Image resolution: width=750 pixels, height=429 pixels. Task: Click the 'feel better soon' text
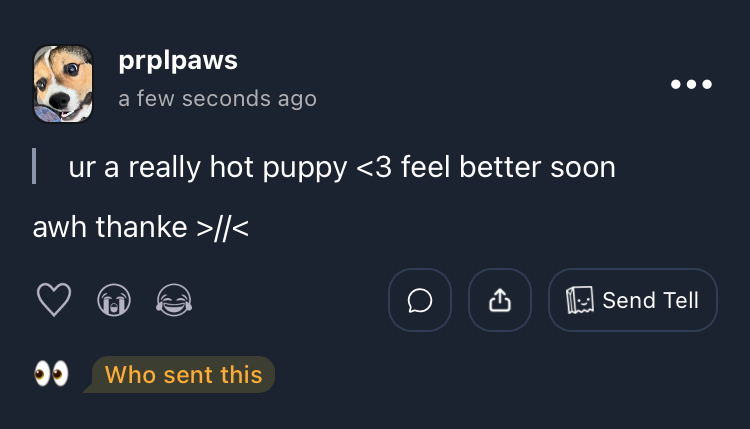click(x=508, y=167)
